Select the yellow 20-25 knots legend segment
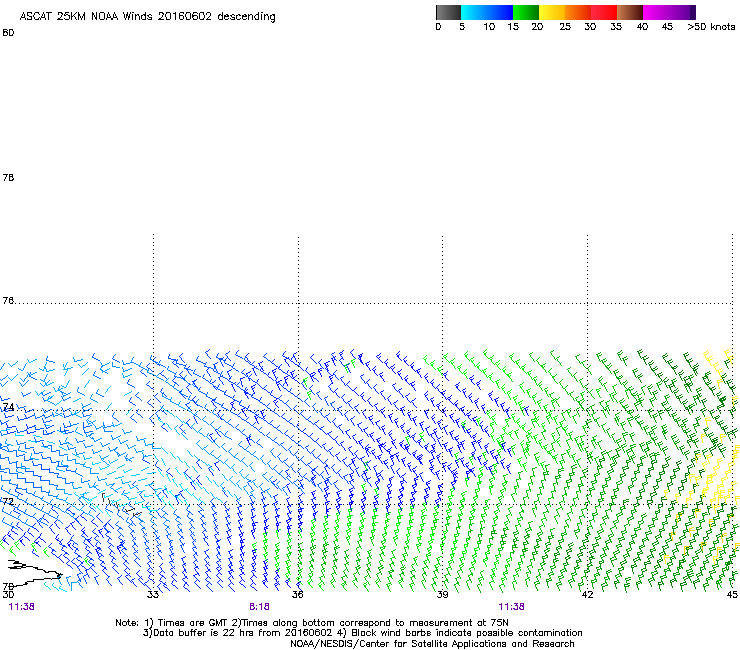The width and height of the screenshot is (740, 650). (552, 12)
